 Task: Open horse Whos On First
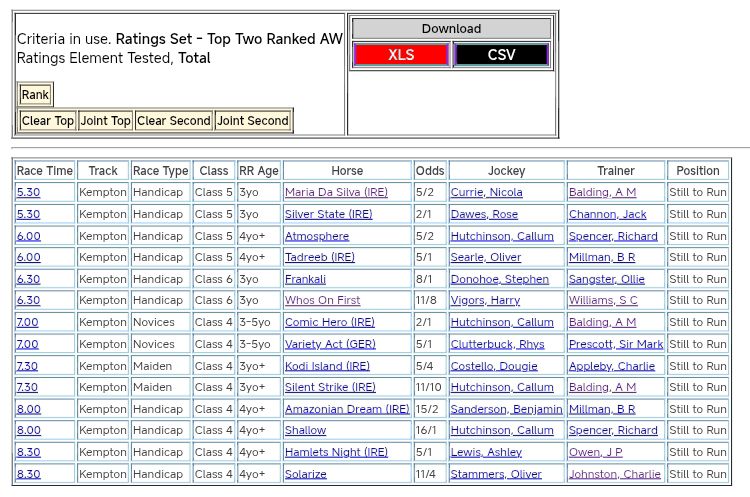pos(322,300)
